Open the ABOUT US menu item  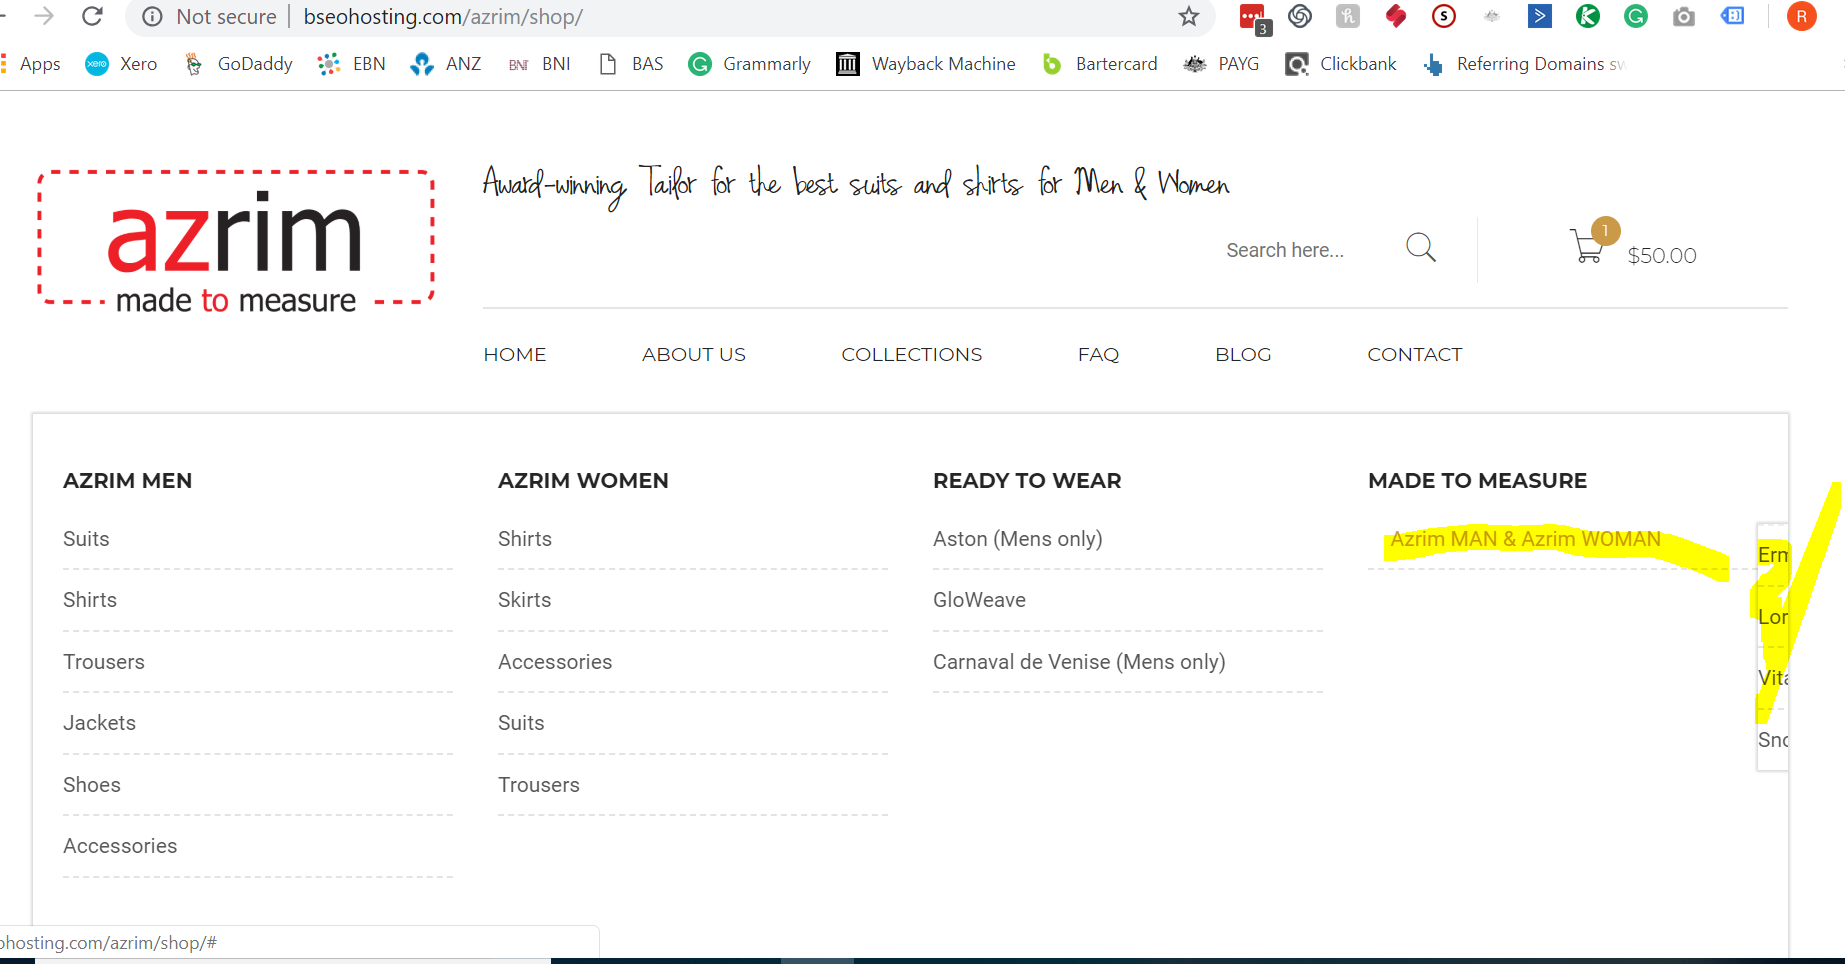(x=694, y=355)
